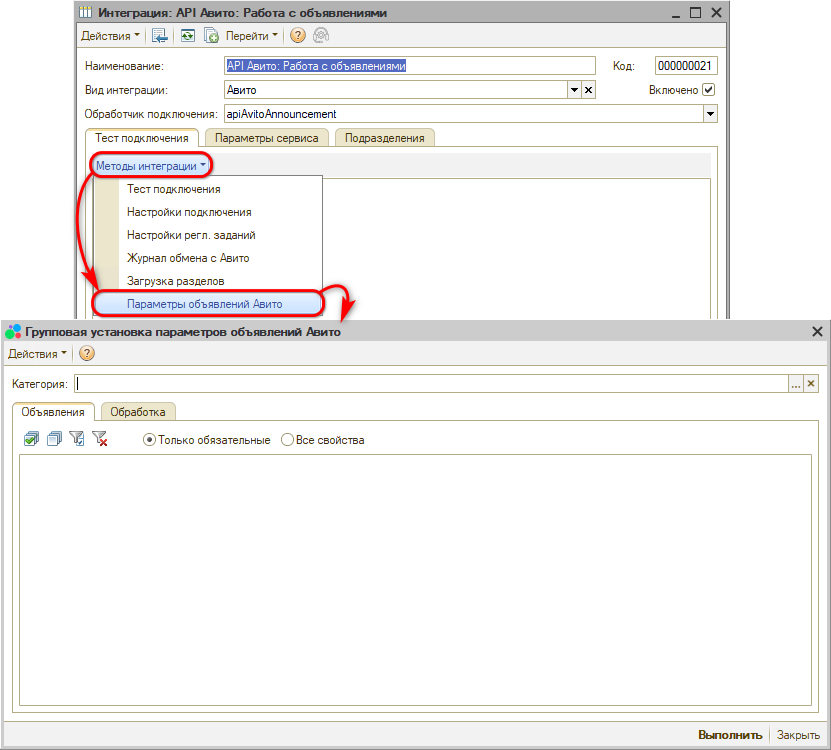Click into the Категория input field
The width and height of the screenshot is (831, 750).
(430, 383)
